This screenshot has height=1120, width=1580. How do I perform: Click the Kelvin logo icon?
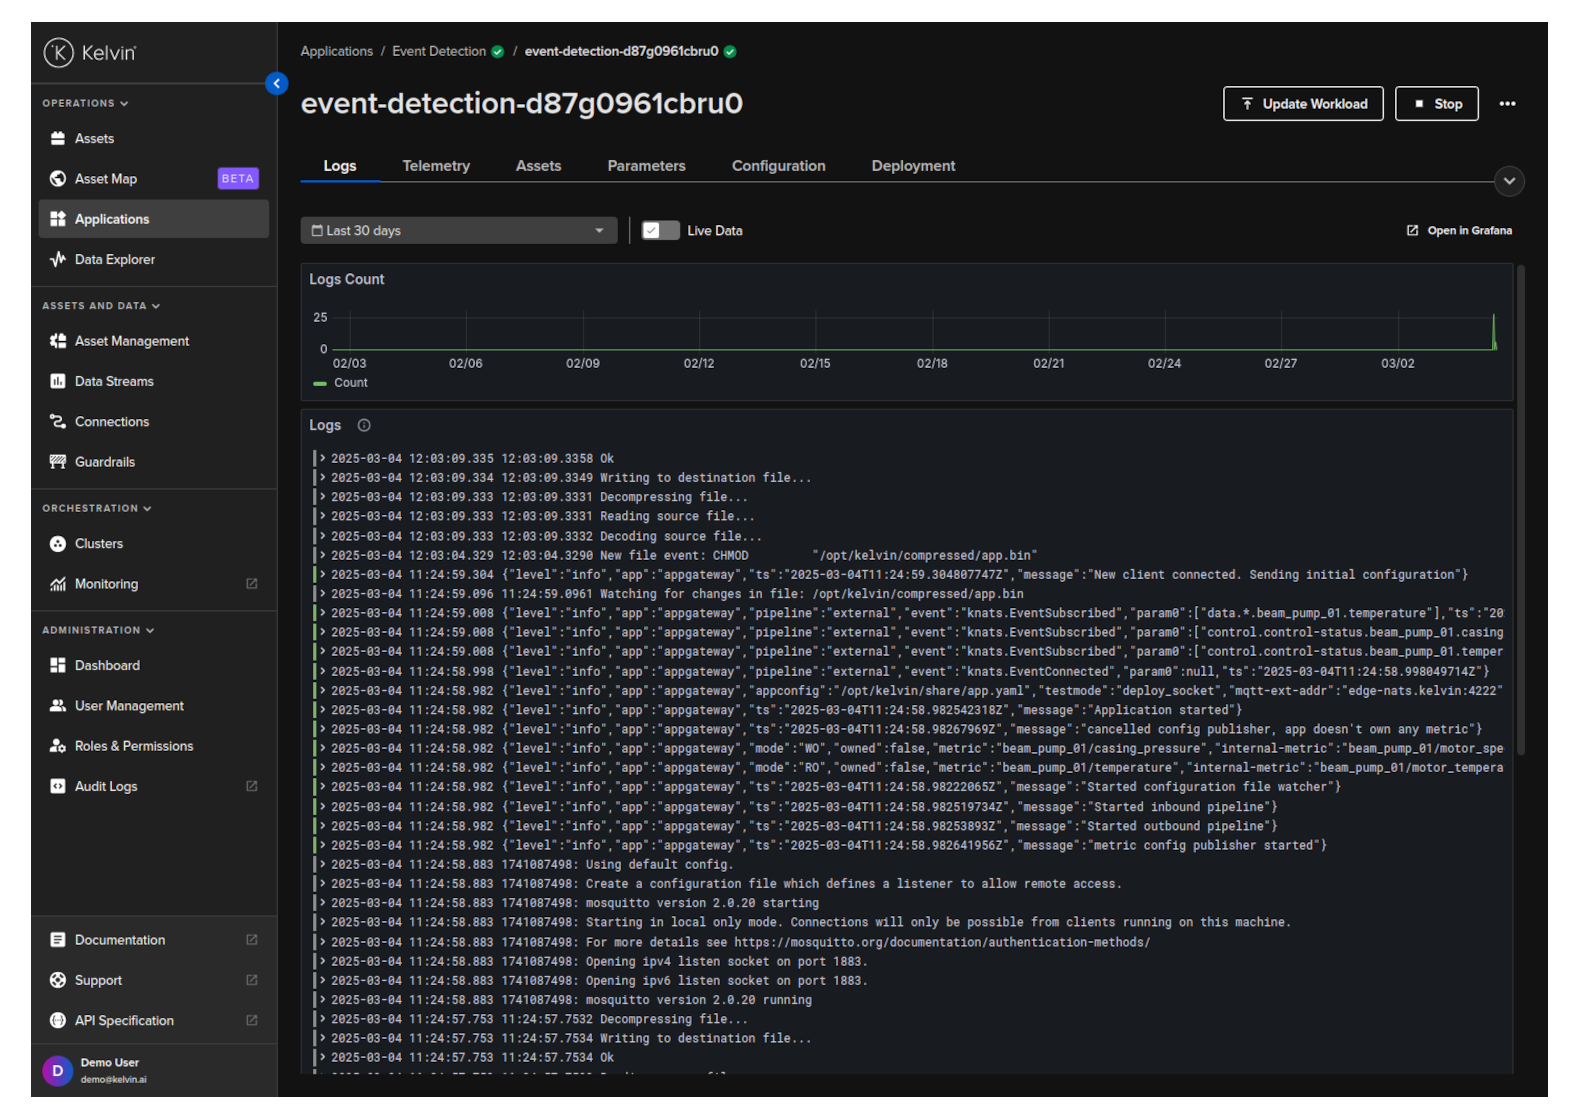pyautogui.click(x=58, y=53)
